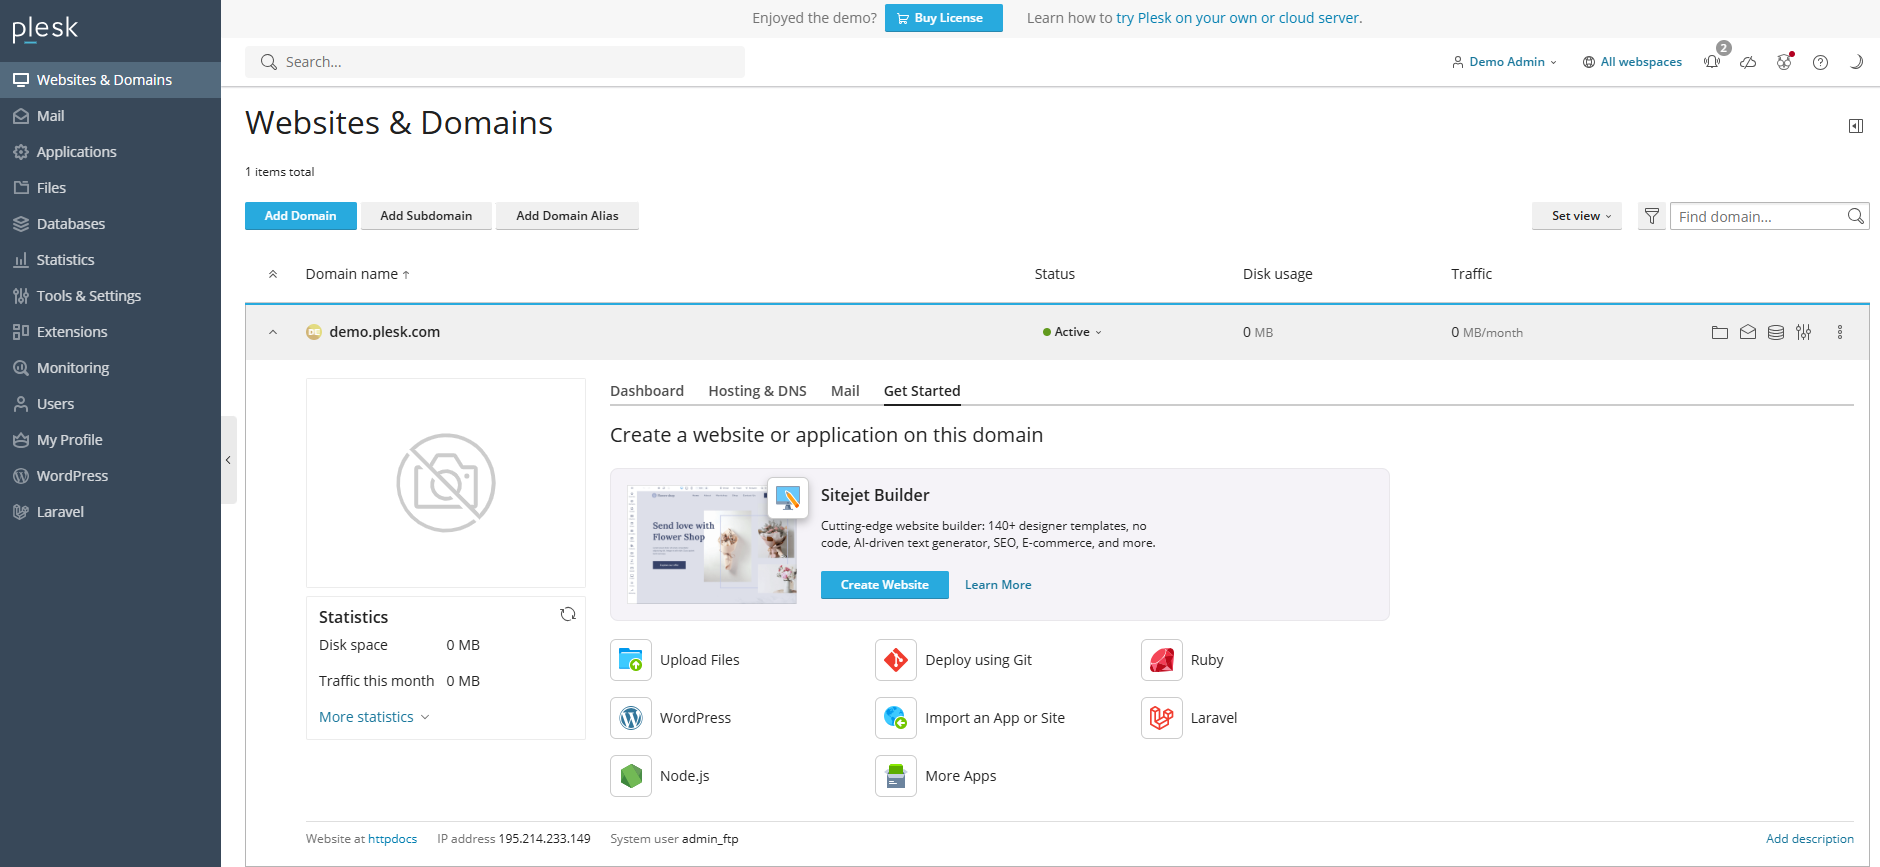The width and height of the screenshot is (1880, 867).
Task: Click the Node.js icon
Action: tap(631, 776)
